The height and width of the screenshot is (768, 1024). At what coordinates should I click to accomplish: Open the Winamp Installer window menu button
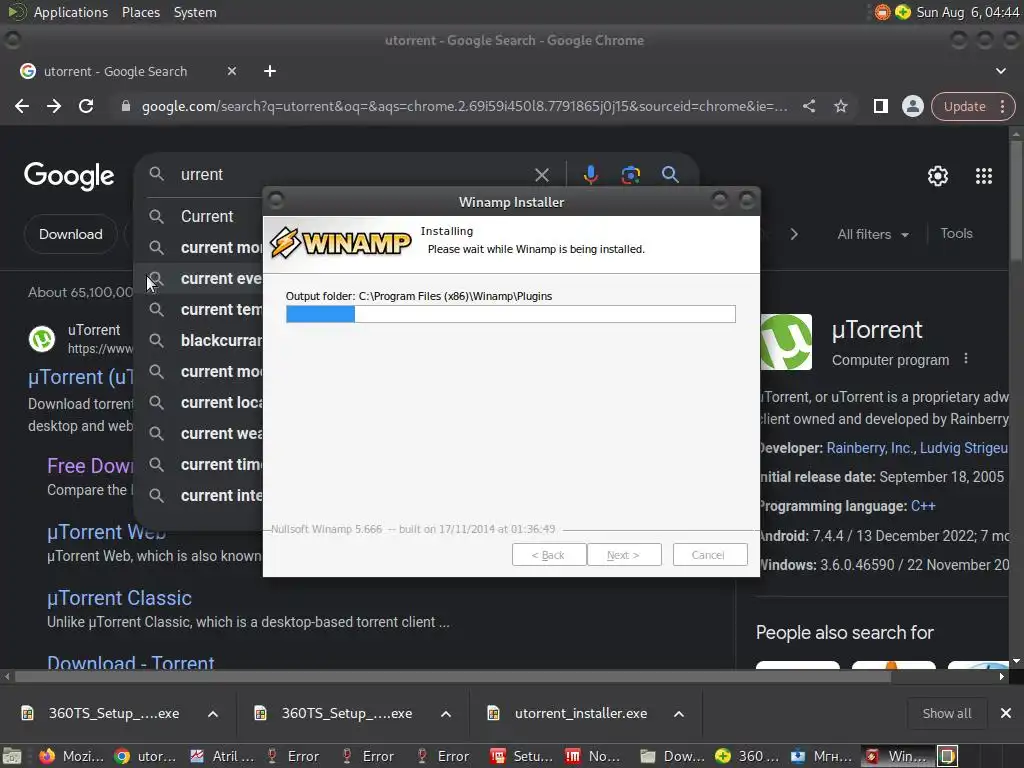click(x=276, y=200)
